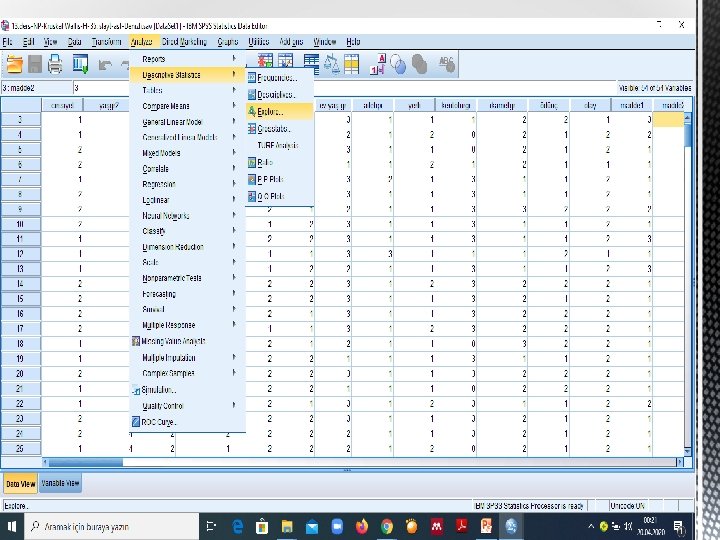The width and height of the screenshot is (720, 540).
Task: Click the Use Variable Sets icon
Action: [x=398, y=64]
